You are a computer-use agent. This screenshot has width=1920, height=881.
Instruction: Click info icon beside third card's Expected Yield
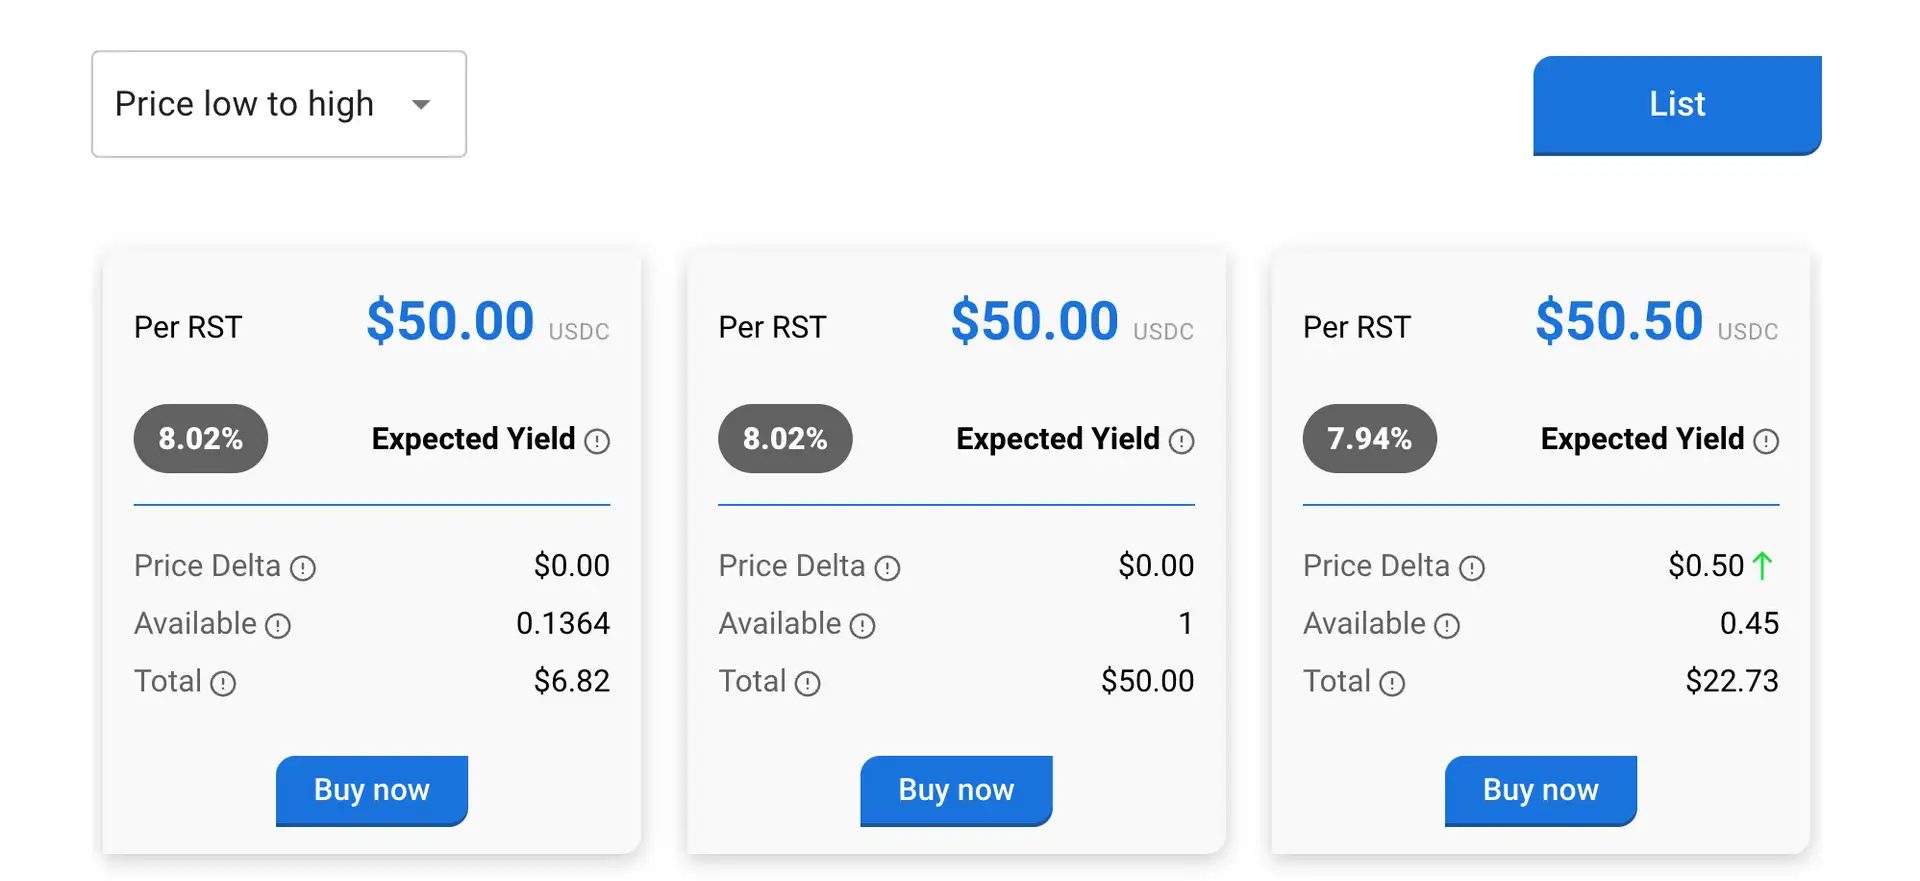pos(1766,441)
